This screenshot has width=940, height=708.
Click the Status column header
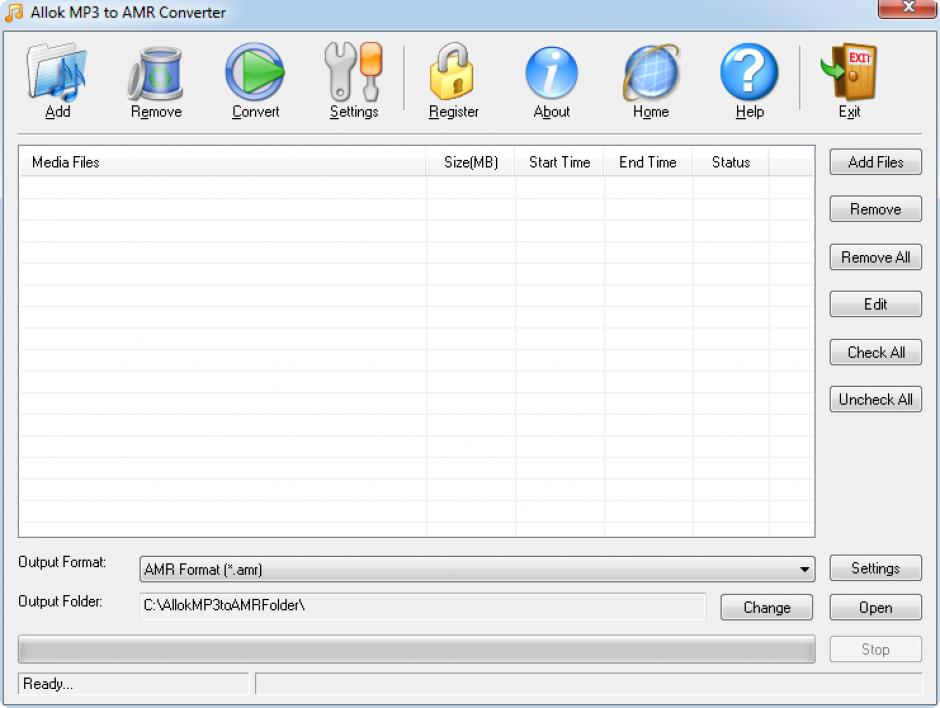click(x=731, y=162)
